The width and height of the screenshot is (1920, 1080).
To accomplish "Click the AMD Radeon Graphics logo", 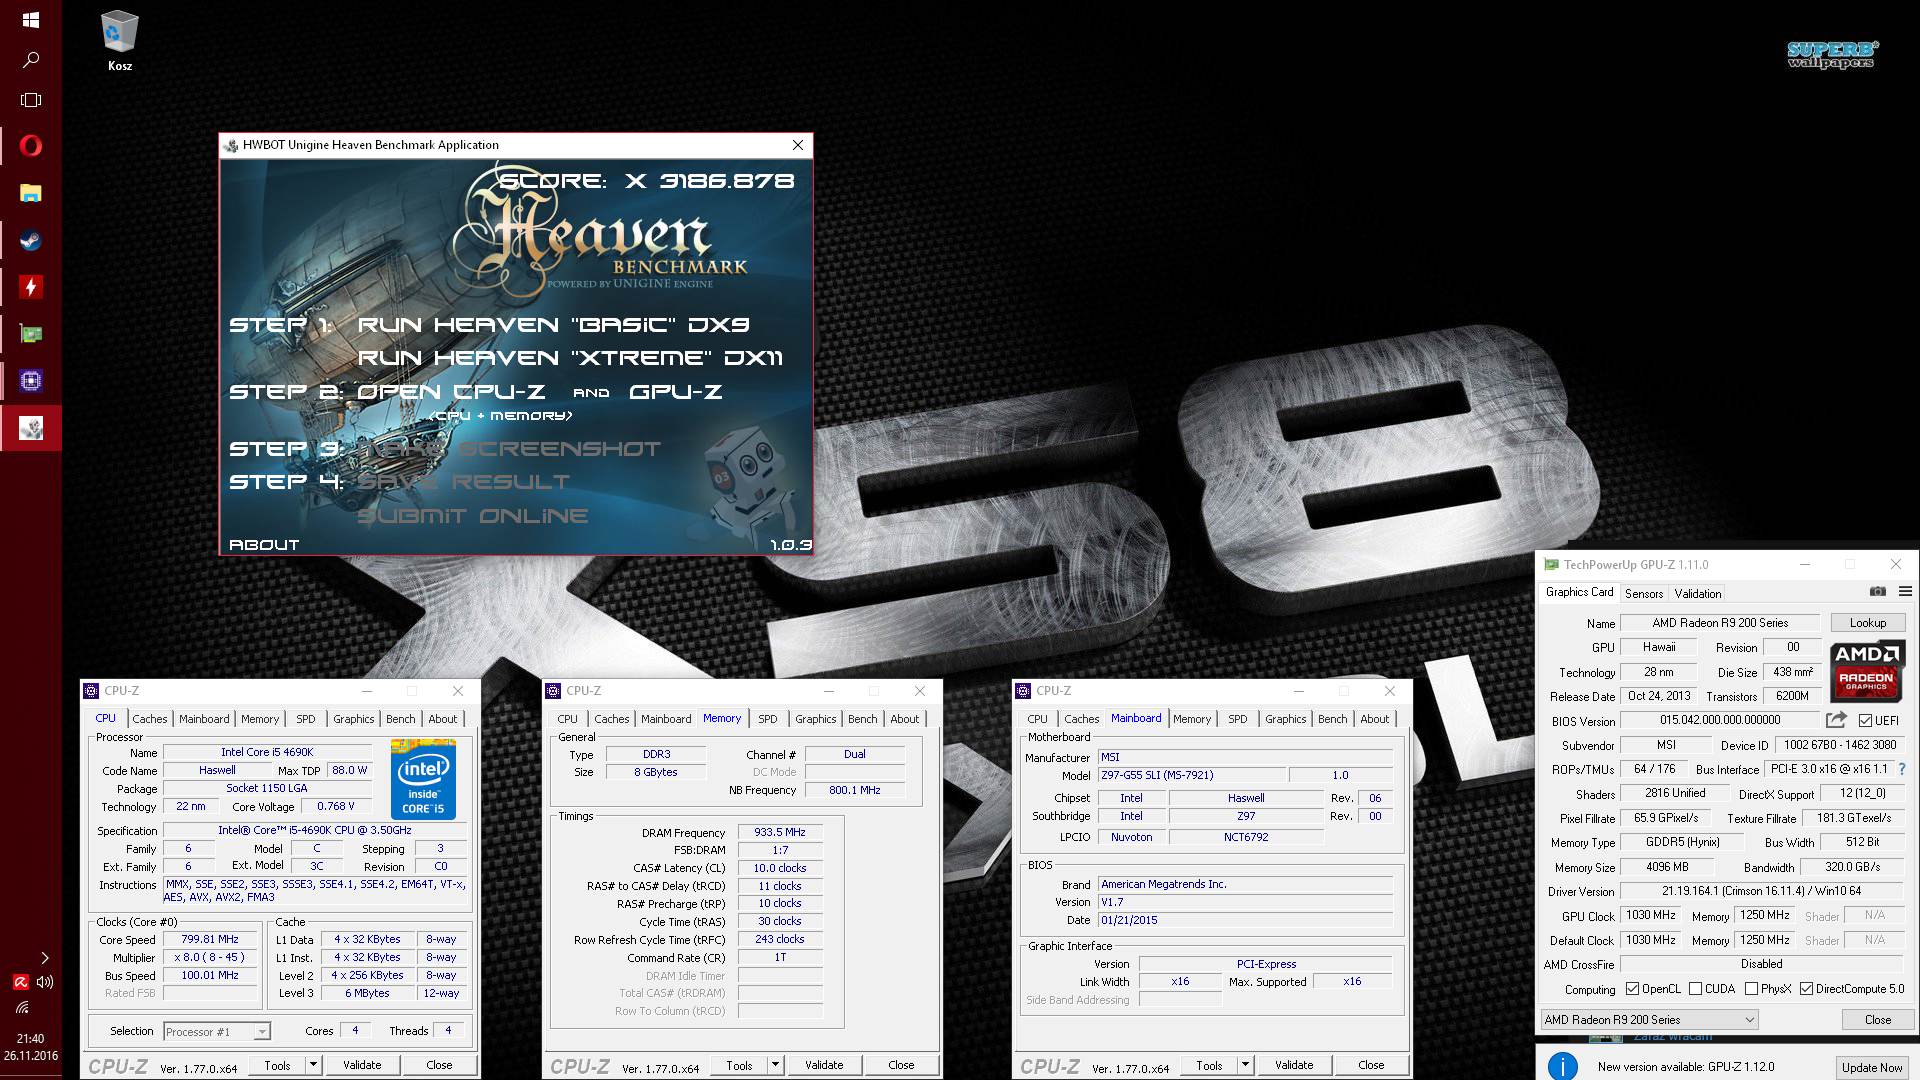I will coord(1867,670).
